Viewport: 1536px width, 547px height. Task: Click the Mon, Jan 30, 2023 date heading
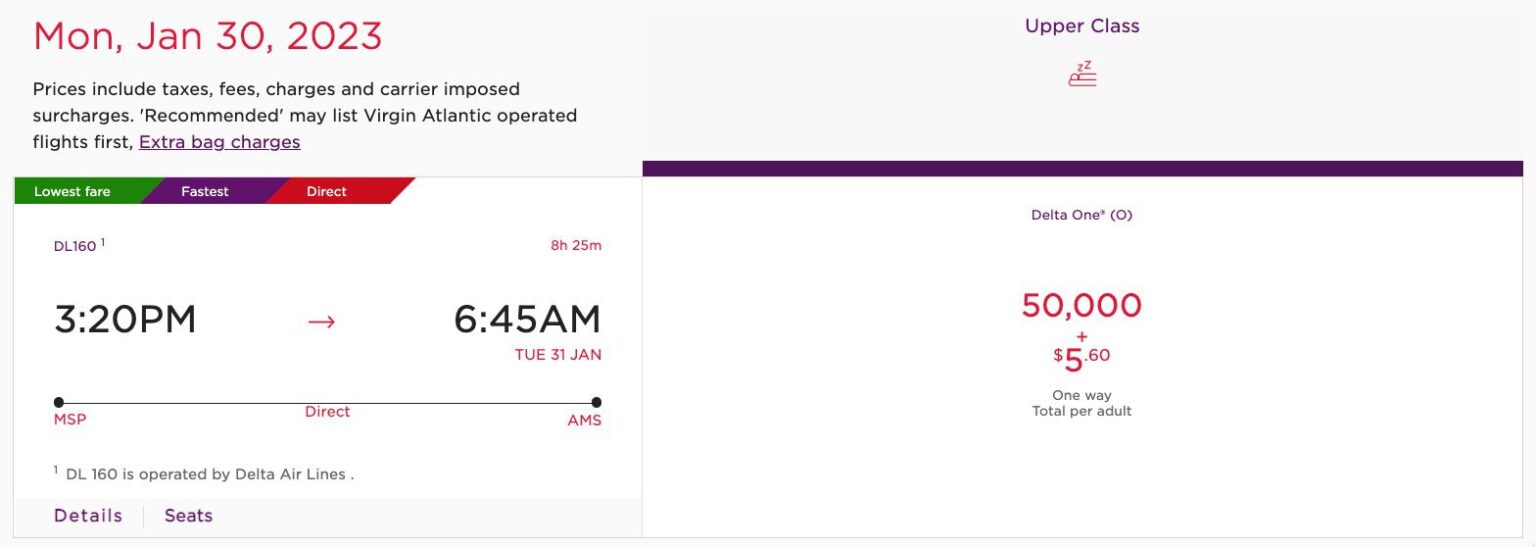coord(208,37)
